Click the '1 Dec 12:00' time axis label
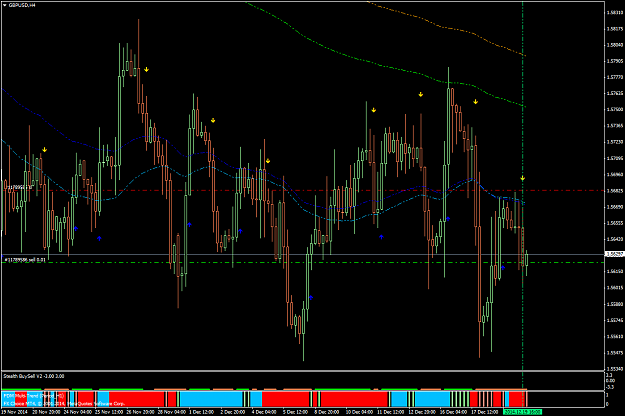The width and height of the screenshot is (625, 416). 201,412
